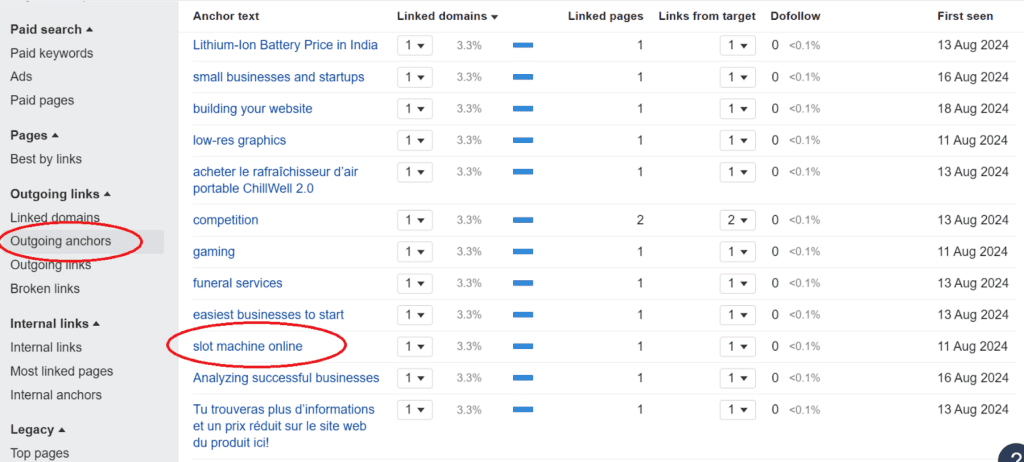This screenshot has width=1024, height=462.
Task: Sort by Linked domains column
Action: click(447, 16)
